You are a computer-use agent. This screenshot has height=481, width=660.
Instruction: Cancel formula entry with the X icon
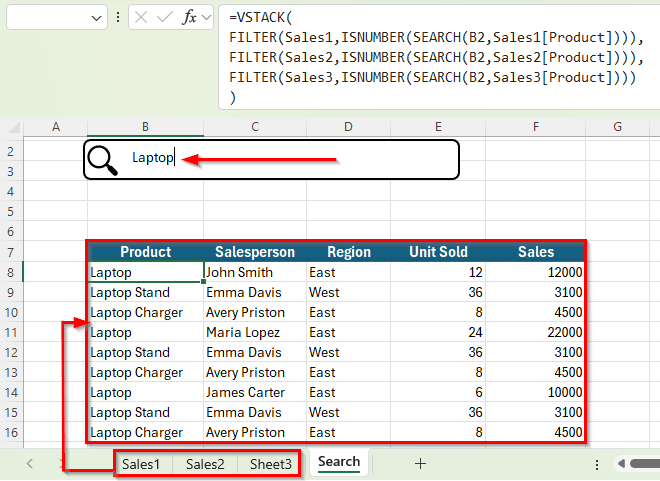pyautogui.click(x=141, y=17)
